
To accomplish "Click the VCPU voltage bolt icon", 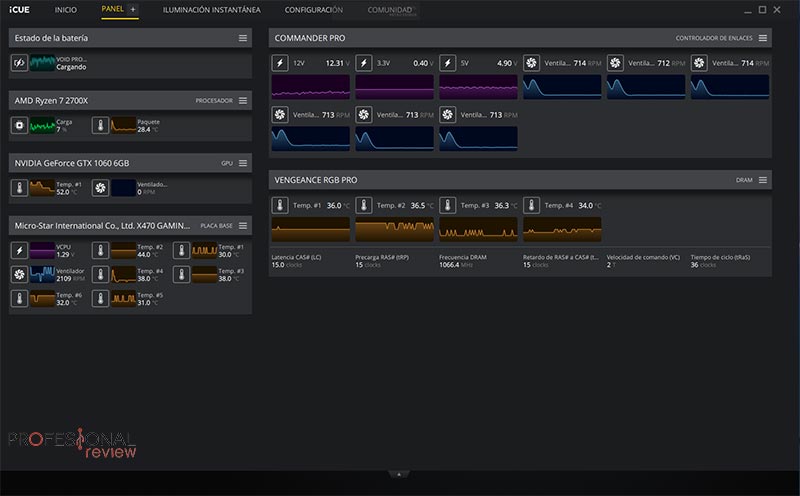I will (x=19, y=250).
